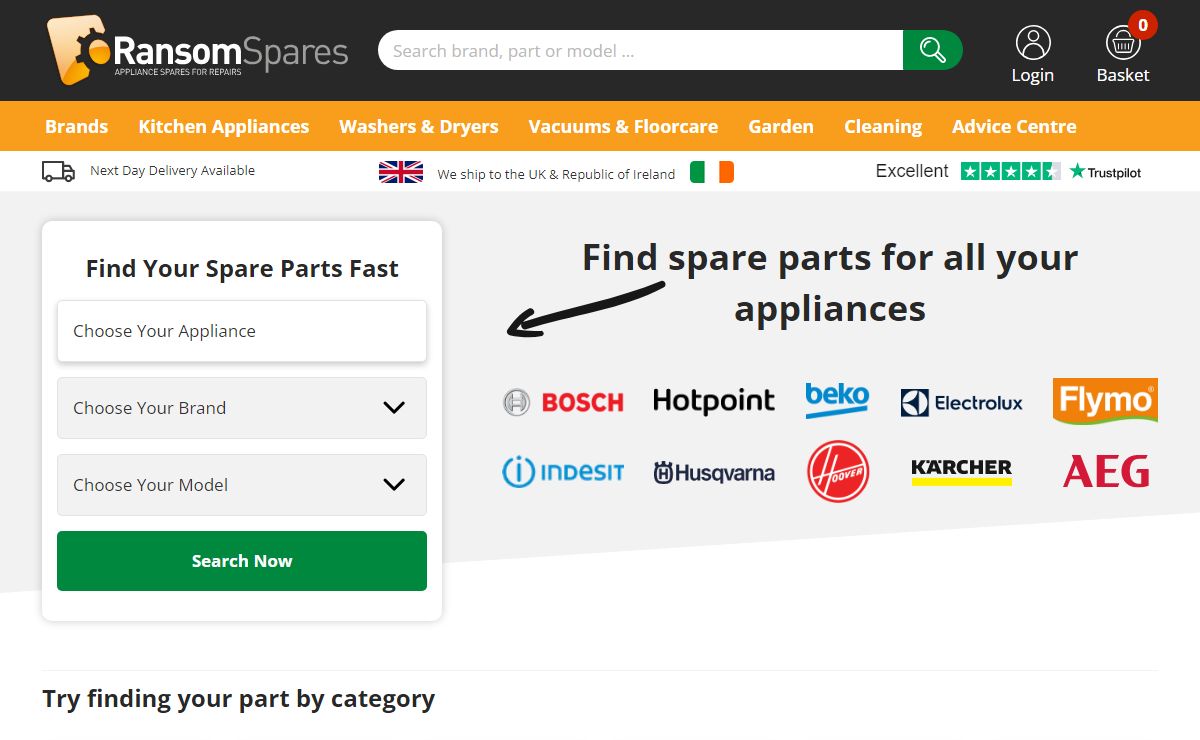Focus the brand, part or model search field
The width and height of the screenshot is (1200, 740).
point(640,50)
